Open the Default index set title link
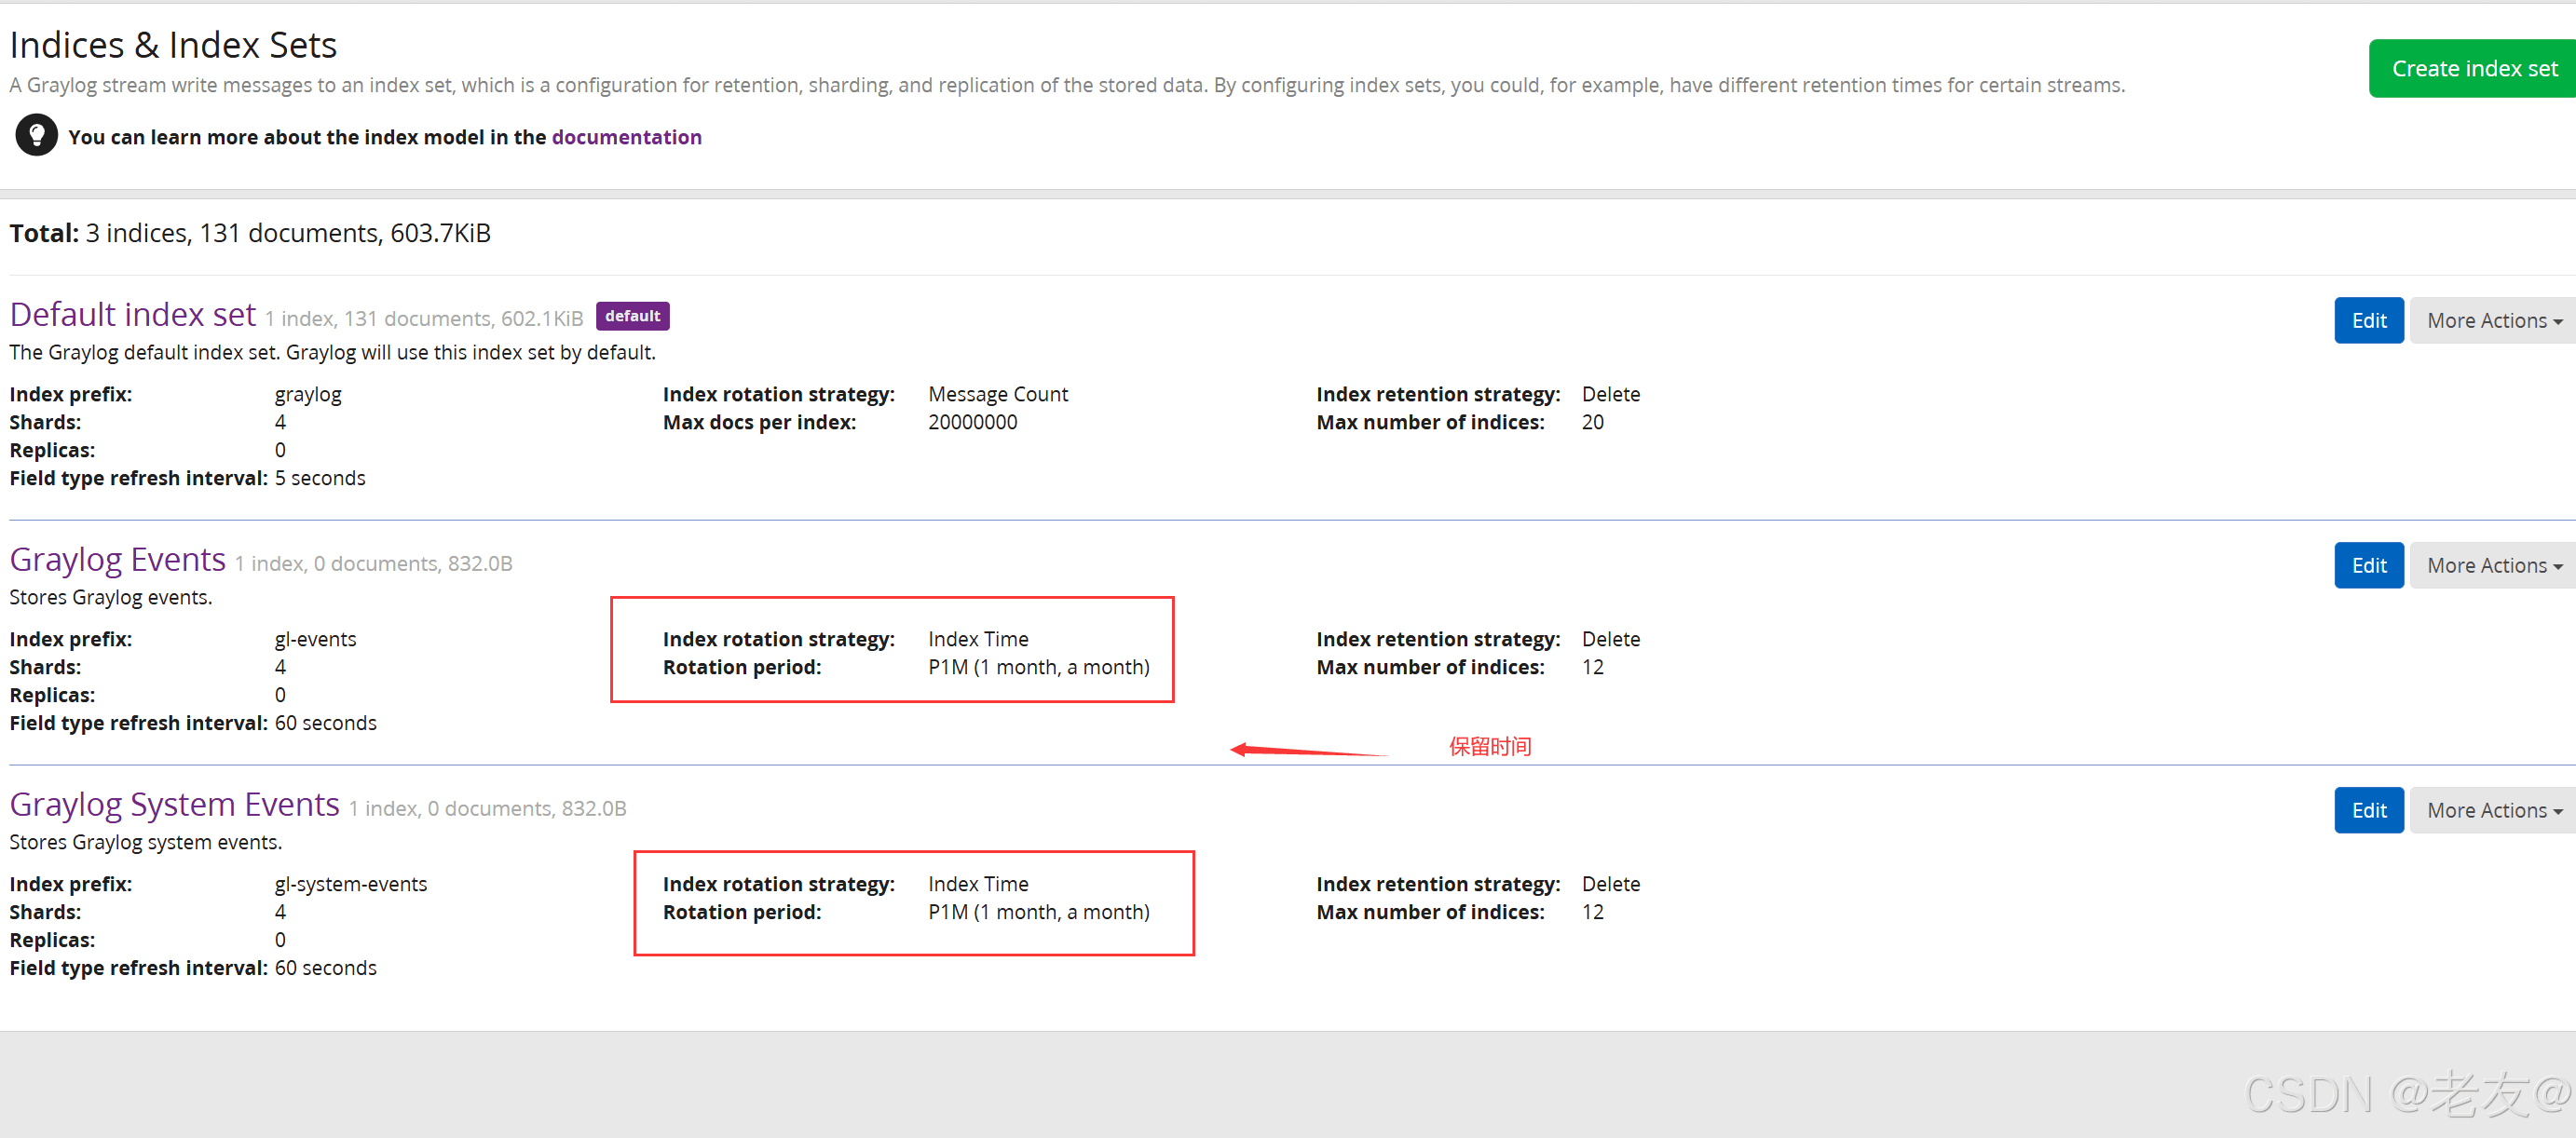 [133, 315]
